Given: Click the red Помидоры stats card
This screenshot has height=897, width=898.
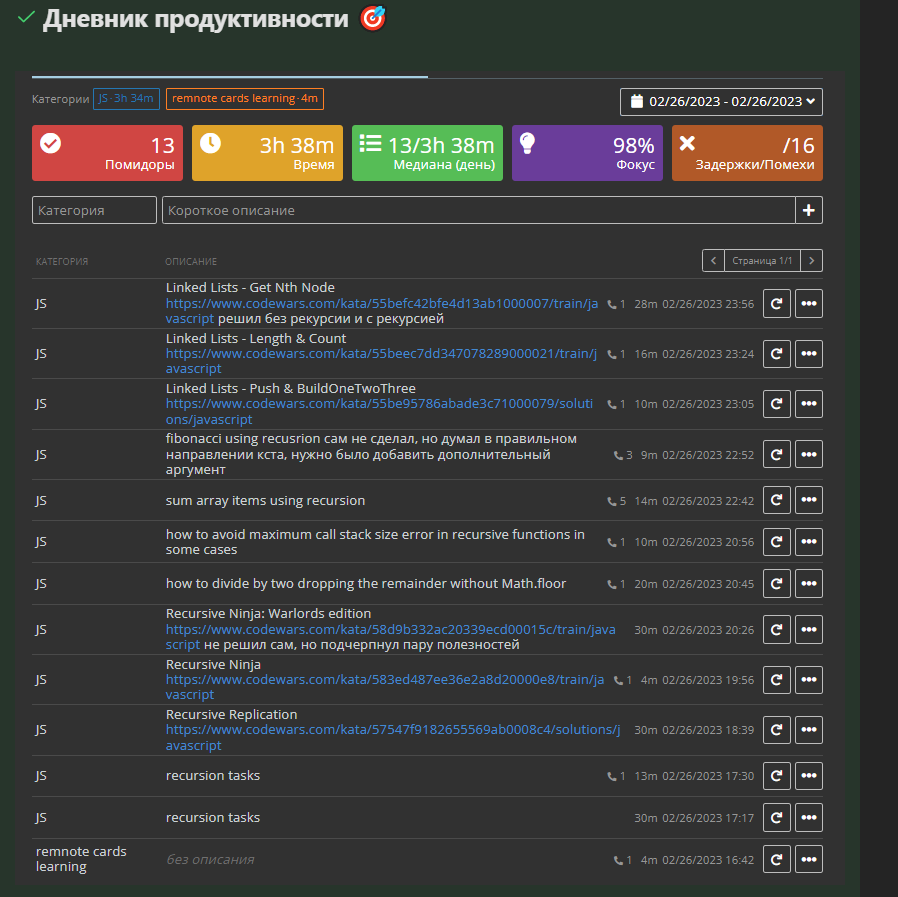Looking at the screenshot, I should [x=108, y=153].
